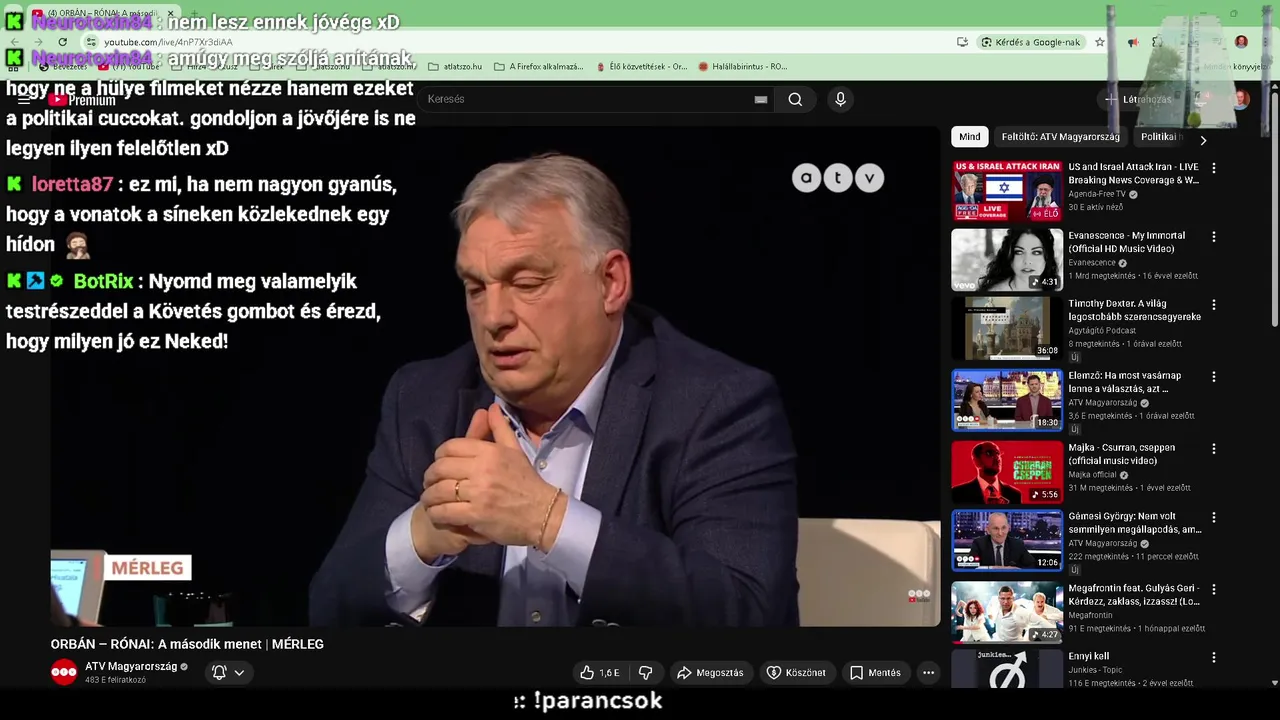1280x720 pixels.
Task: Open the Elemző: Ha most vasárnap video title
Action: [1124, 382]
